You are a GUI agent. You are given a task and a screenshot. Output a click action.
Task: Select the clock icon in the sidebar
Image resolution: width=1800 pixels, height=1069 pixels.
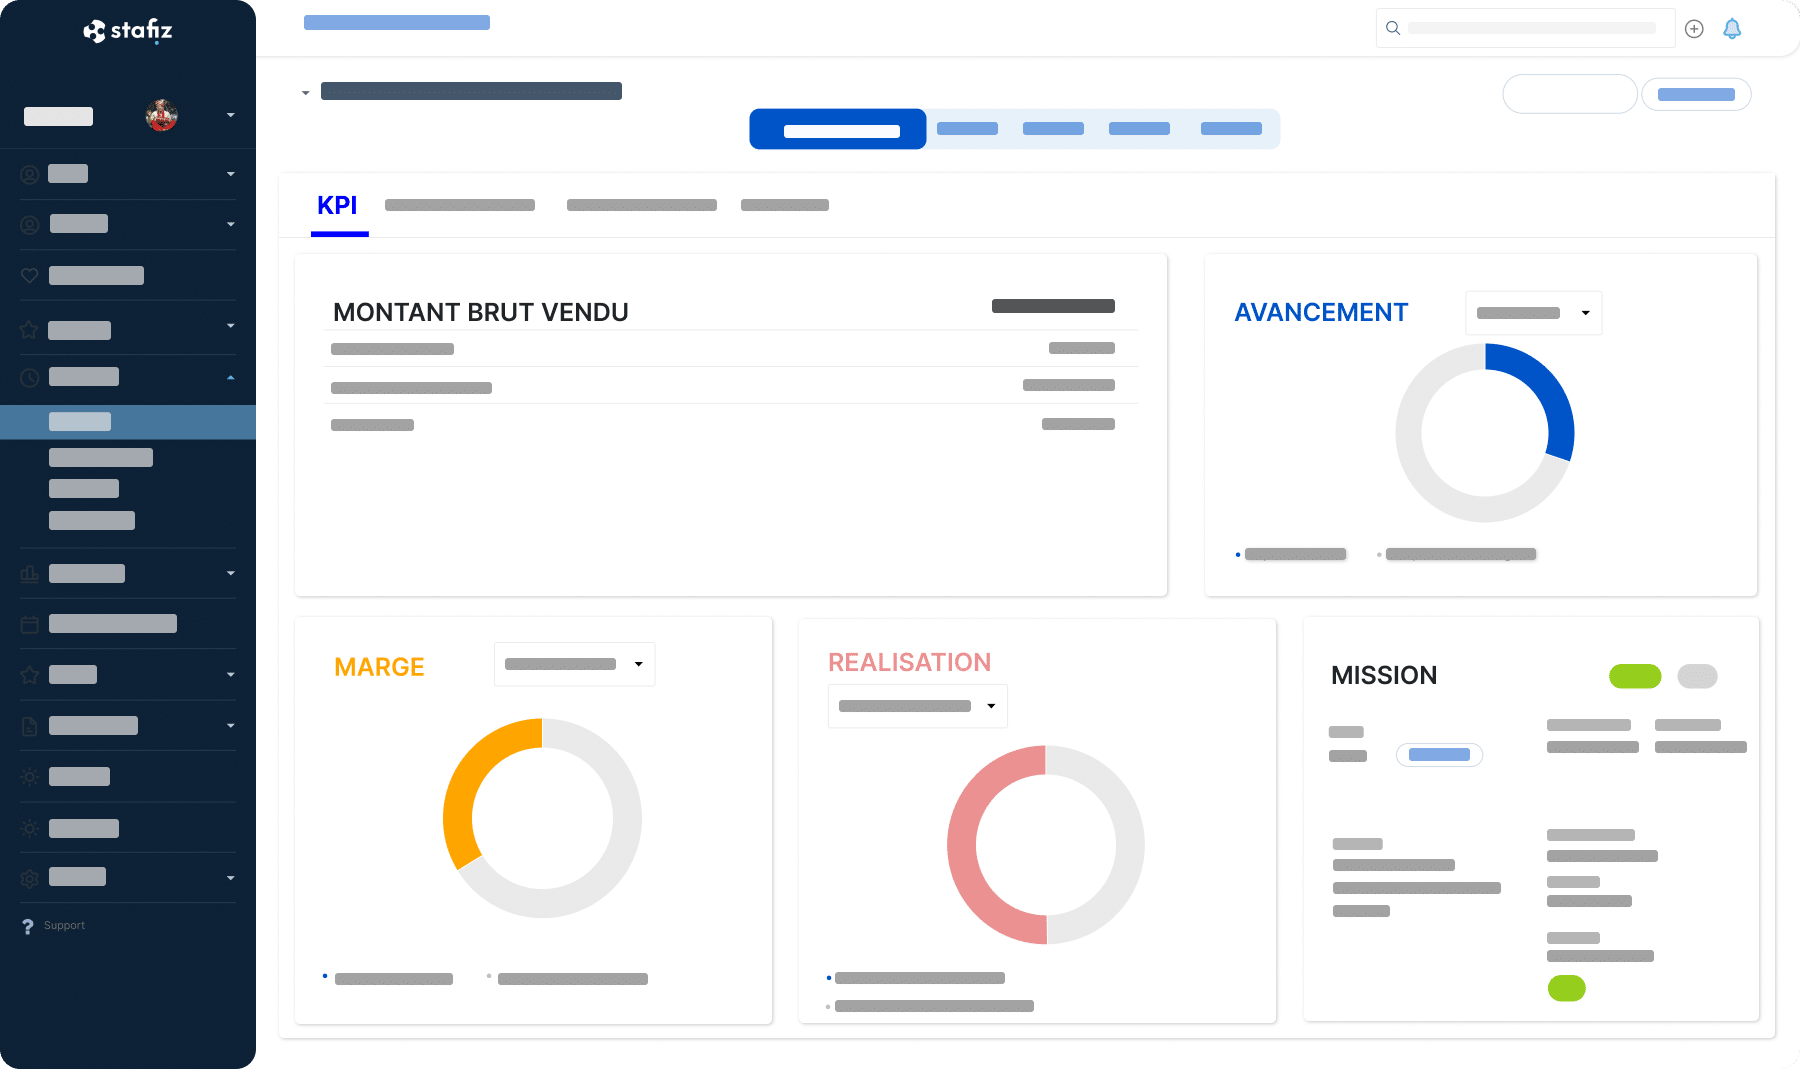tap(30, 377)
